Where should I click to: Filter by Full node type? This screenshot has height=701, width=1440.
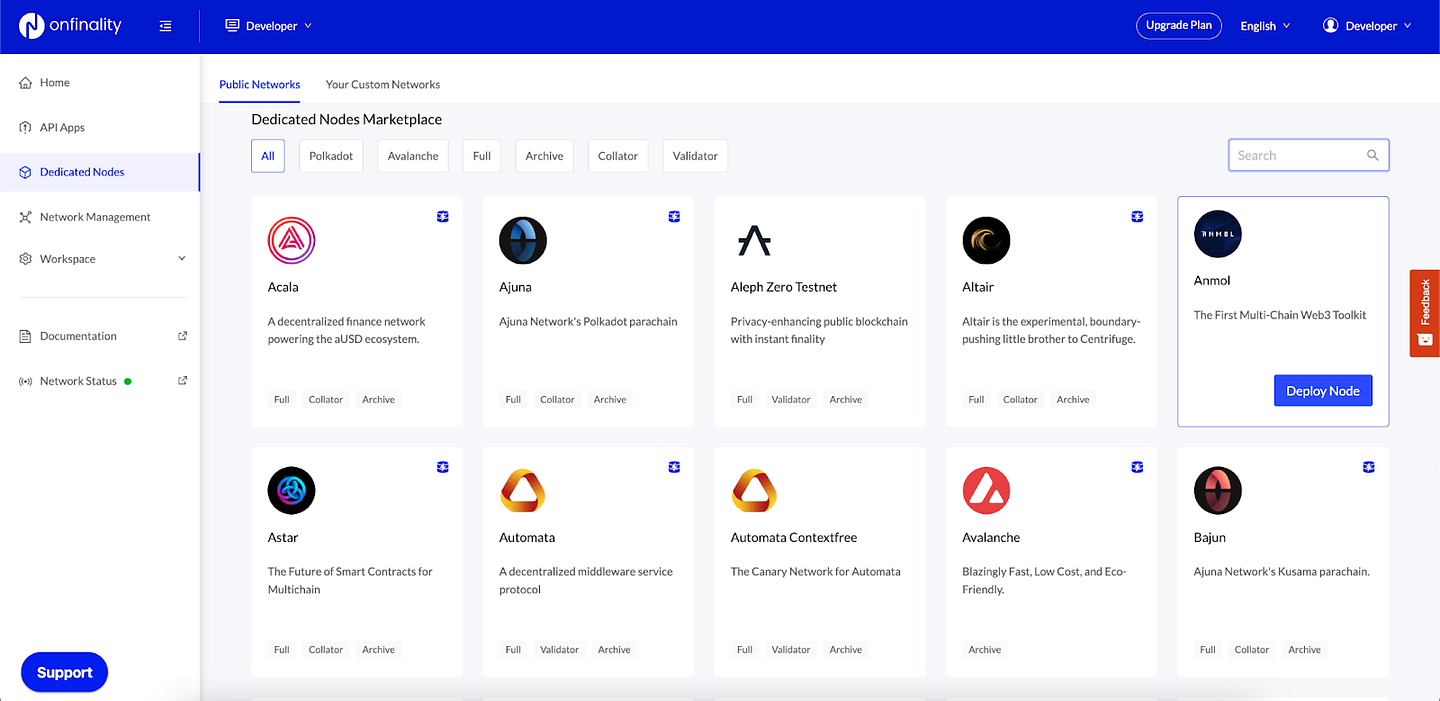pos(482,156)
